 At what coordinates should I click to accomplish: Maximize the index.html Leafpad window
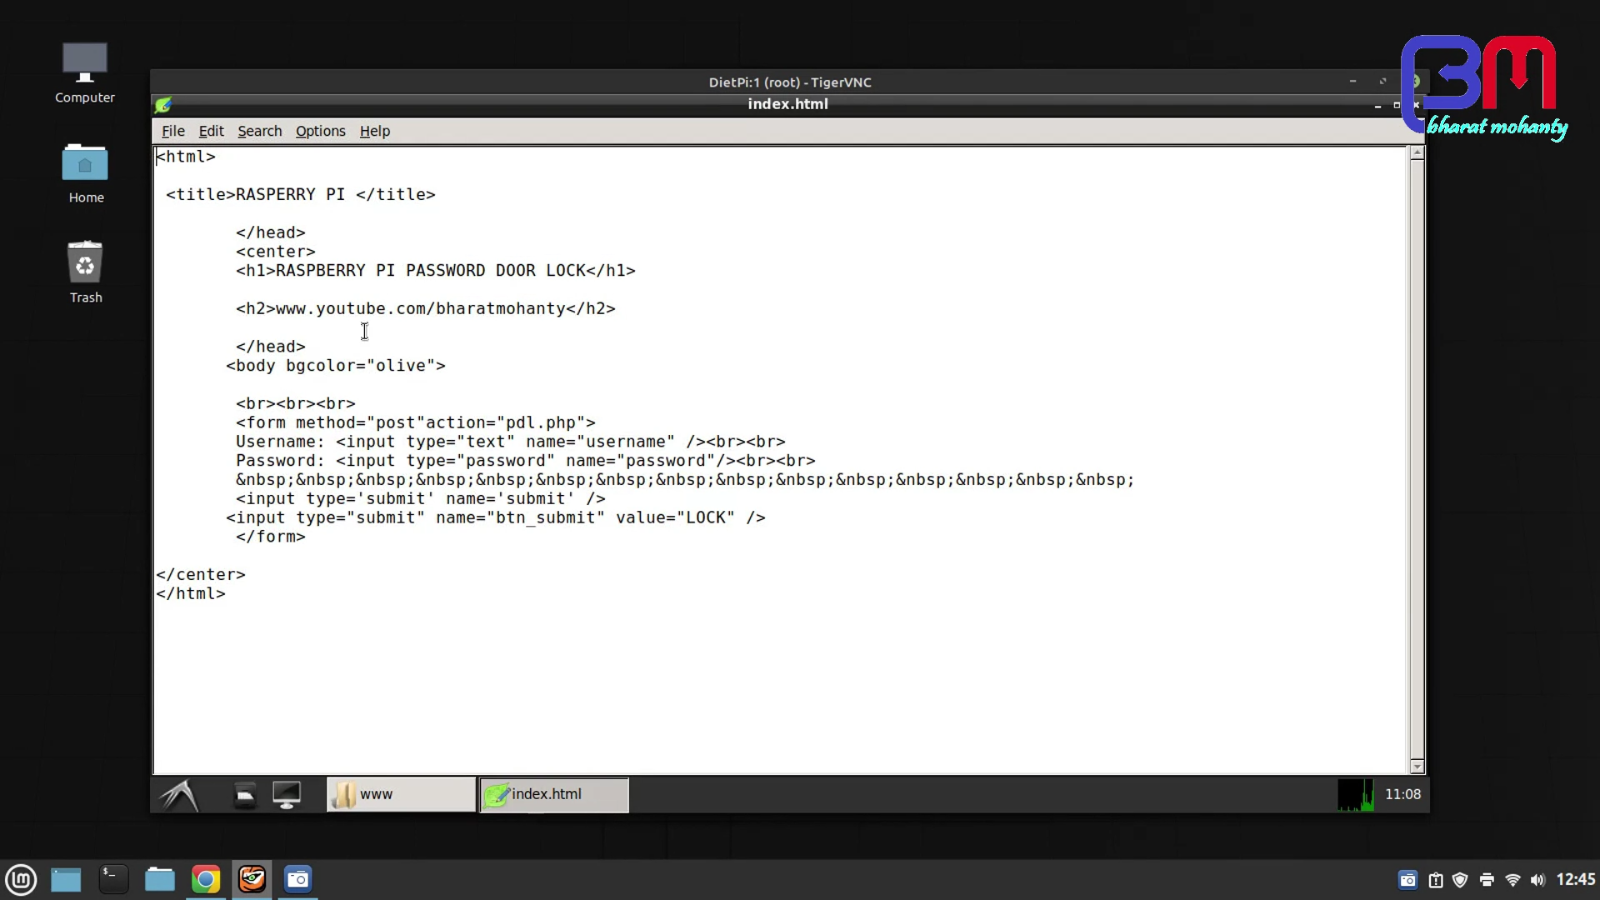[1397, 105]
